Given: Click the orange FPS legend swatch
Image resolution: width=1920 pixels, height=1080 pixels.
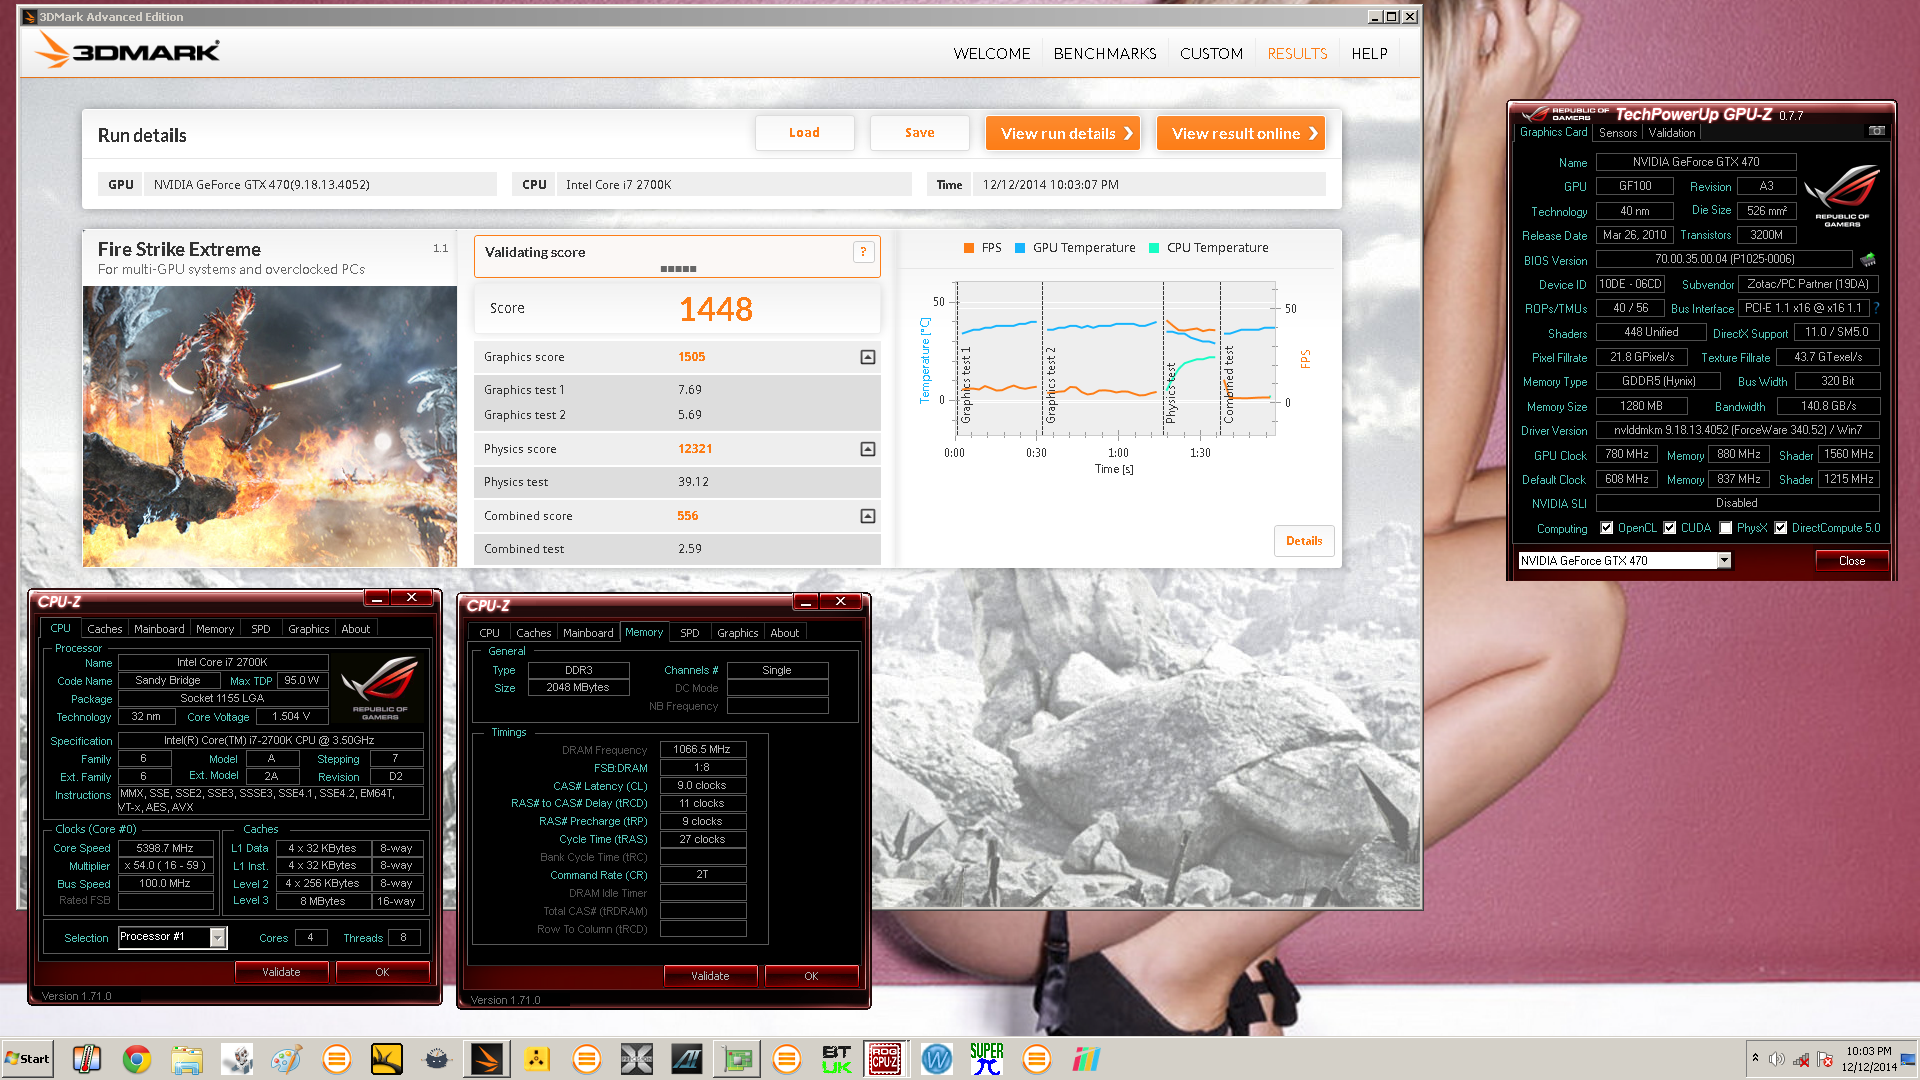Looking at the screenshot, I should pyautogui.click(x=968, y=248).
